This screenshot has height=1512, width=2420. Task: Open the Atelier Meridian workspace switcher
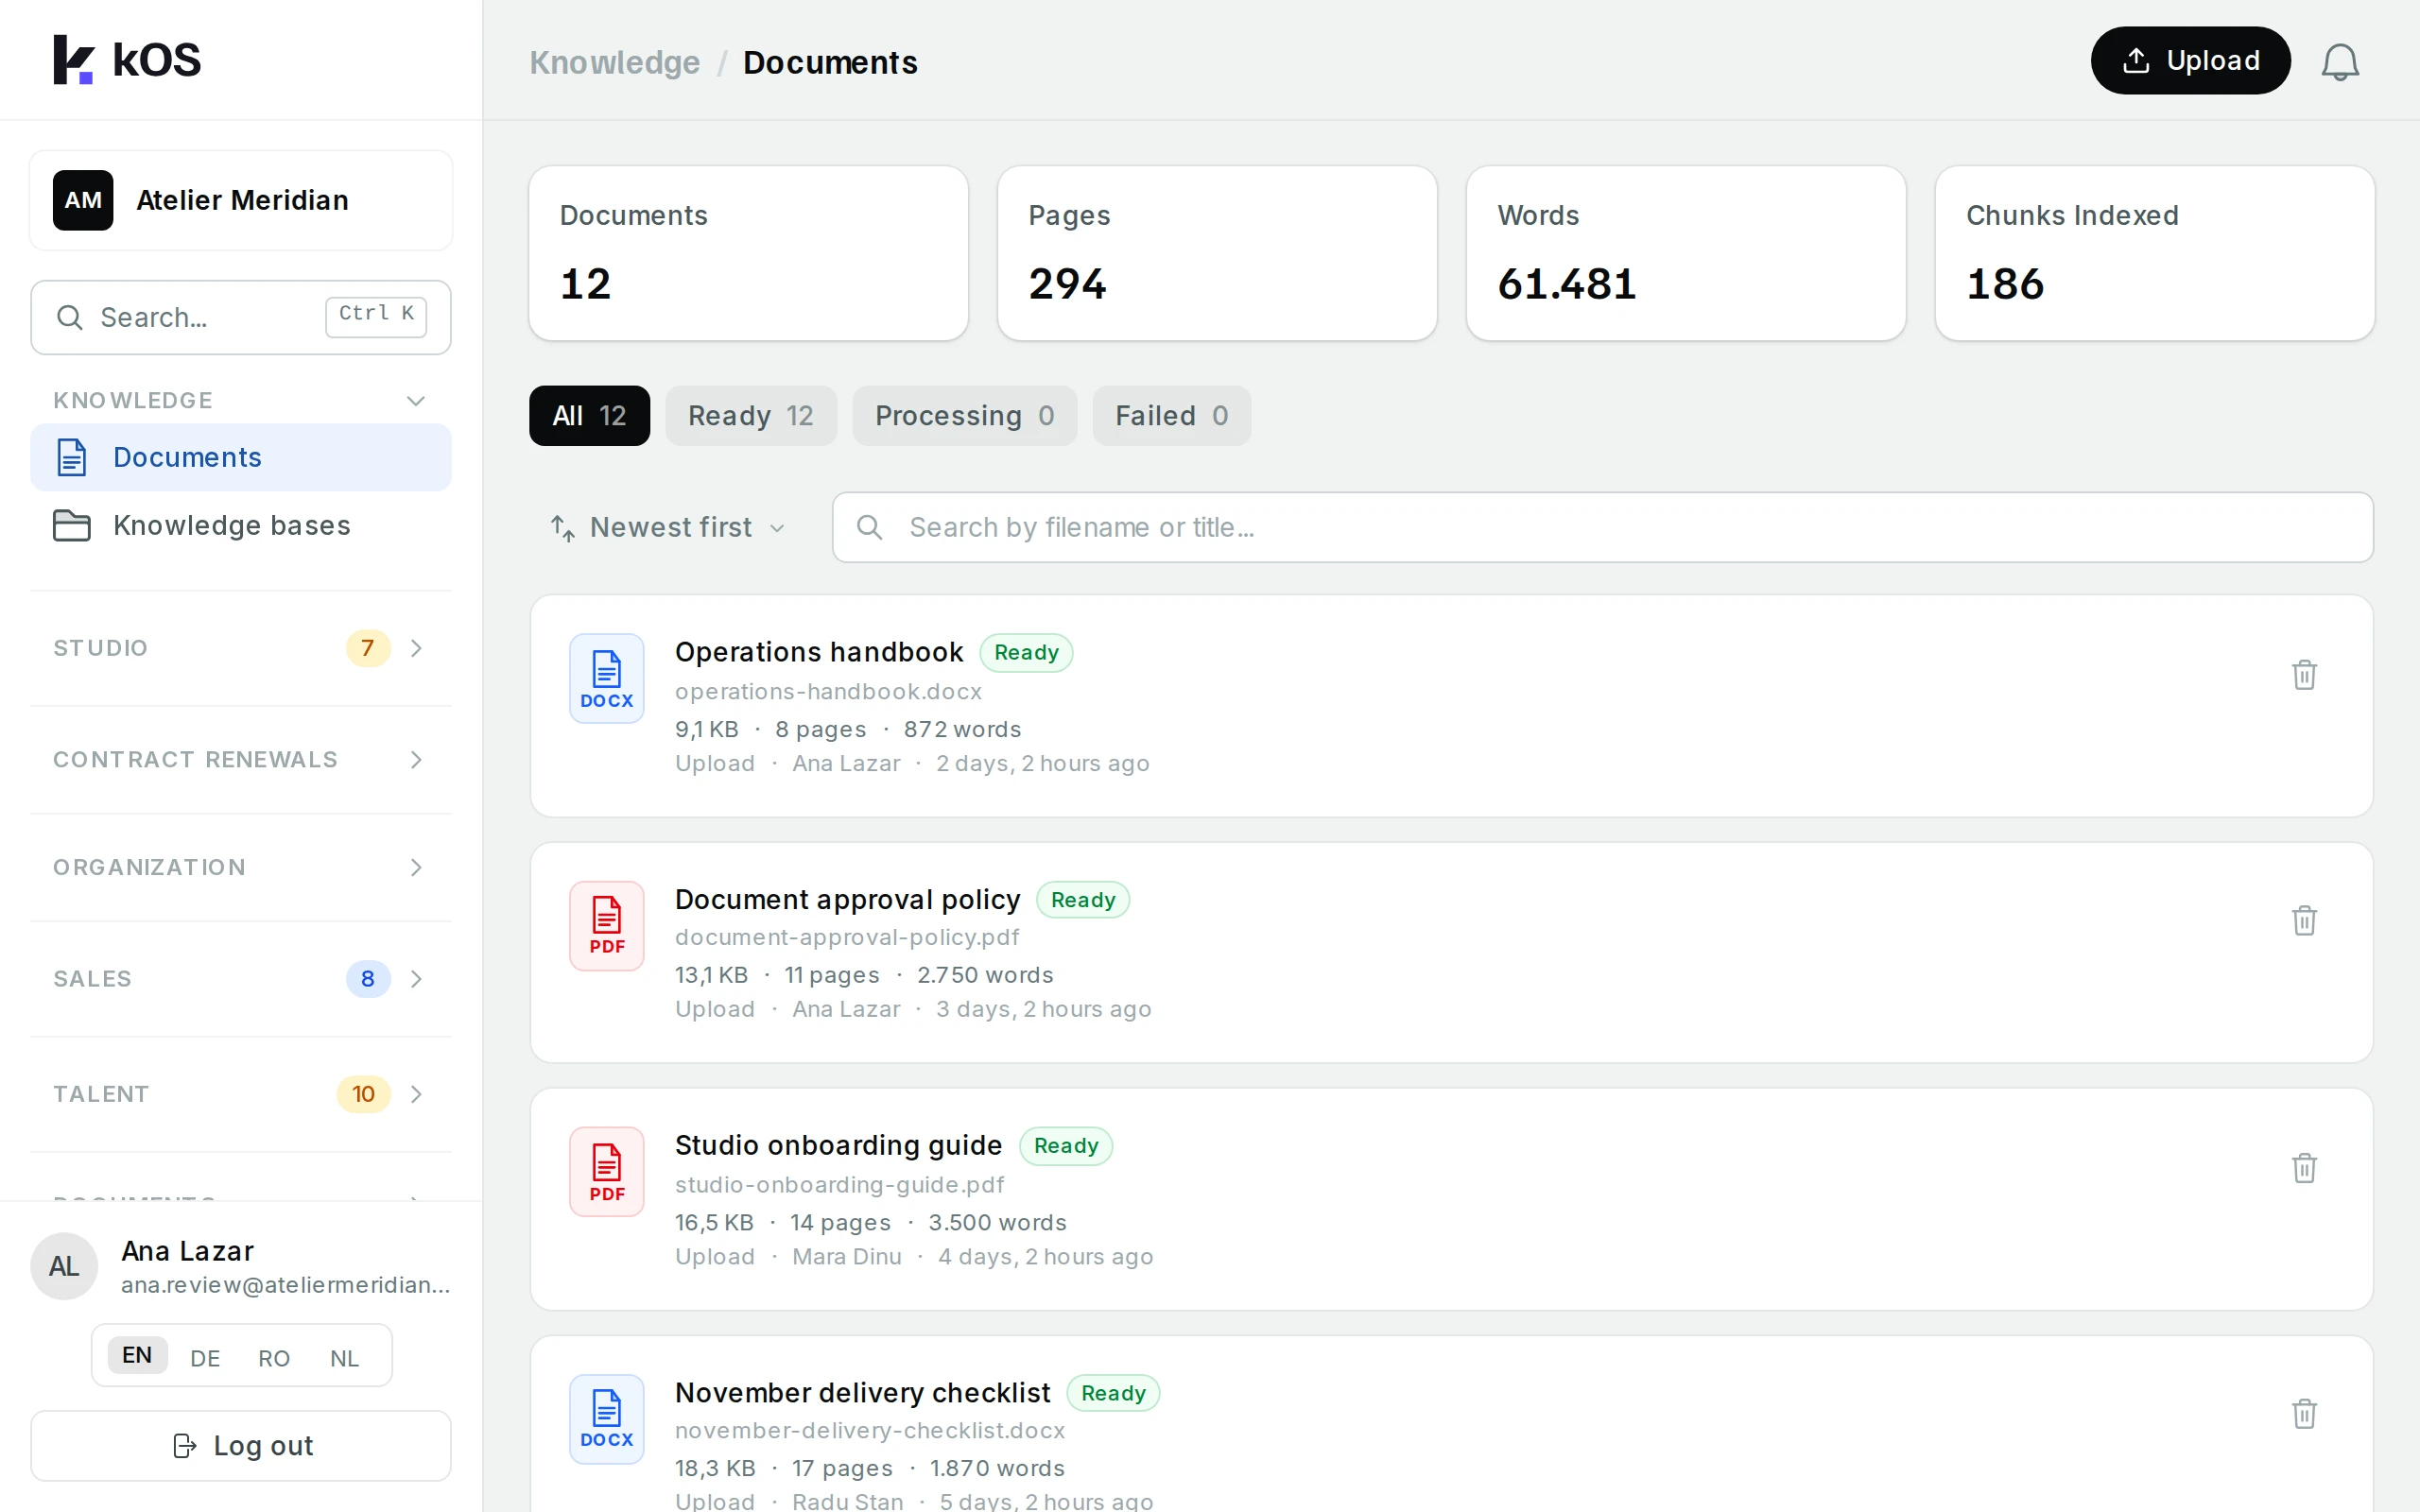(240, 200)
